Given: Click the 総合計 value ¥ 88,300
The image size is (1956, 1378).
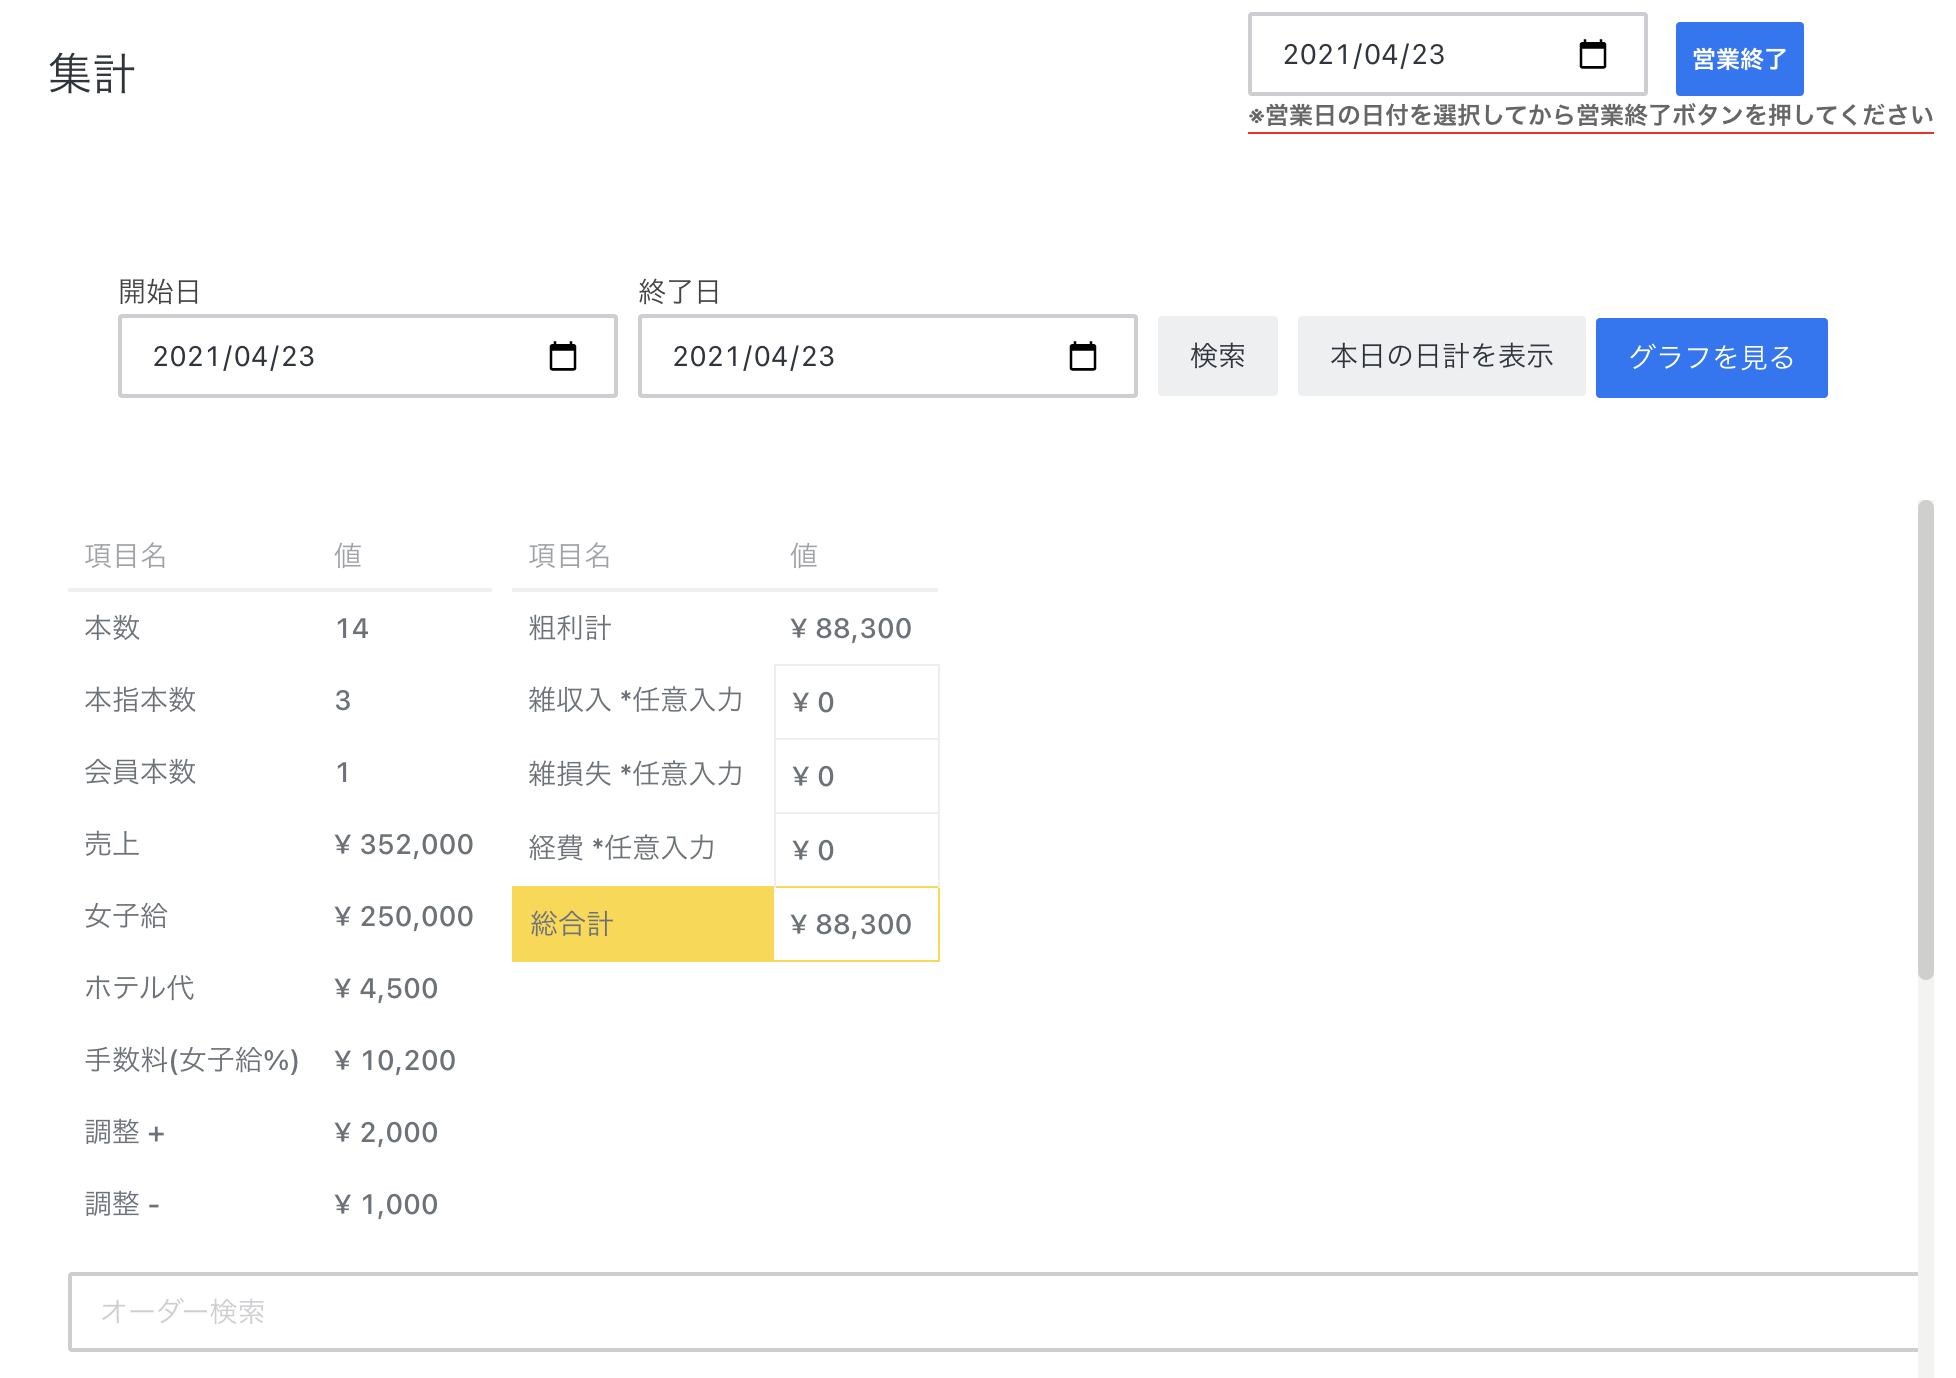Looking at the screenshot, I should 852,924.
